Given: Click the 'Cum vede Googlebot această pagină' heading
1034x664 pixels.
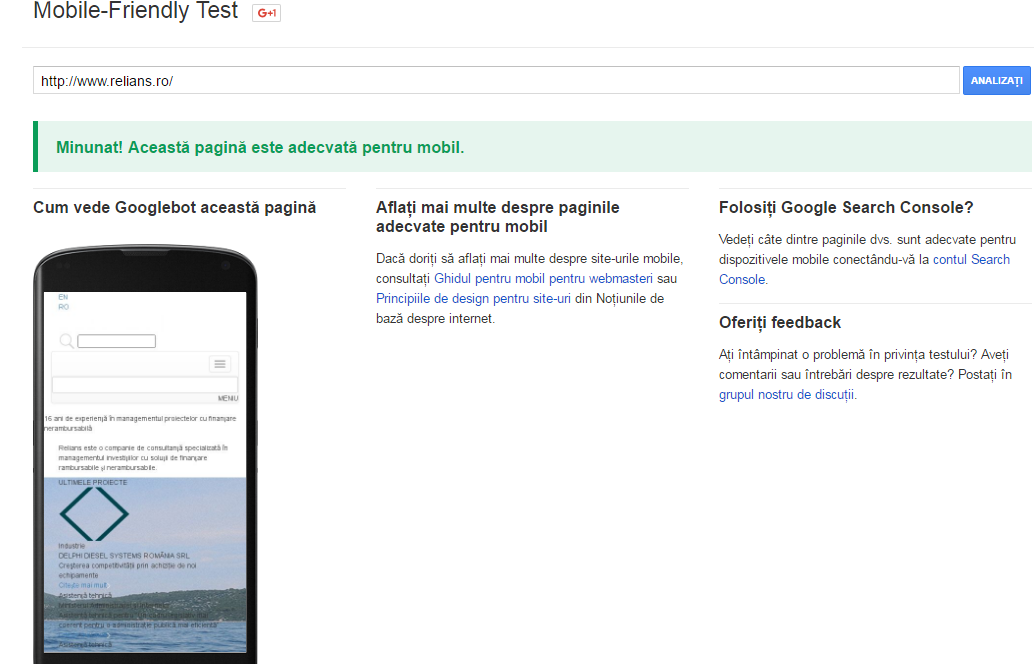Looking at the screenshot, I should tap(175, 207).
